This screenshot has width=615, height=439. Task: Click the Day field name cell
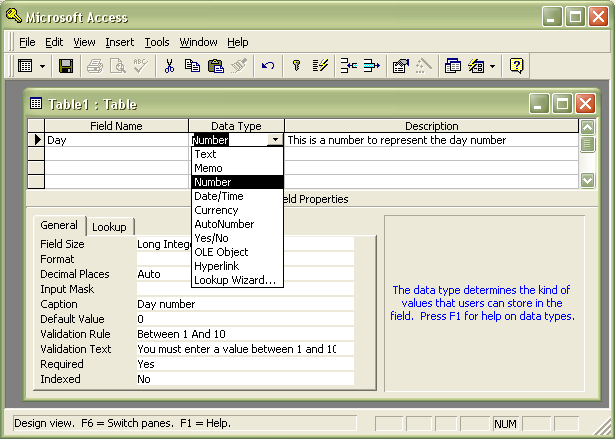116,140
